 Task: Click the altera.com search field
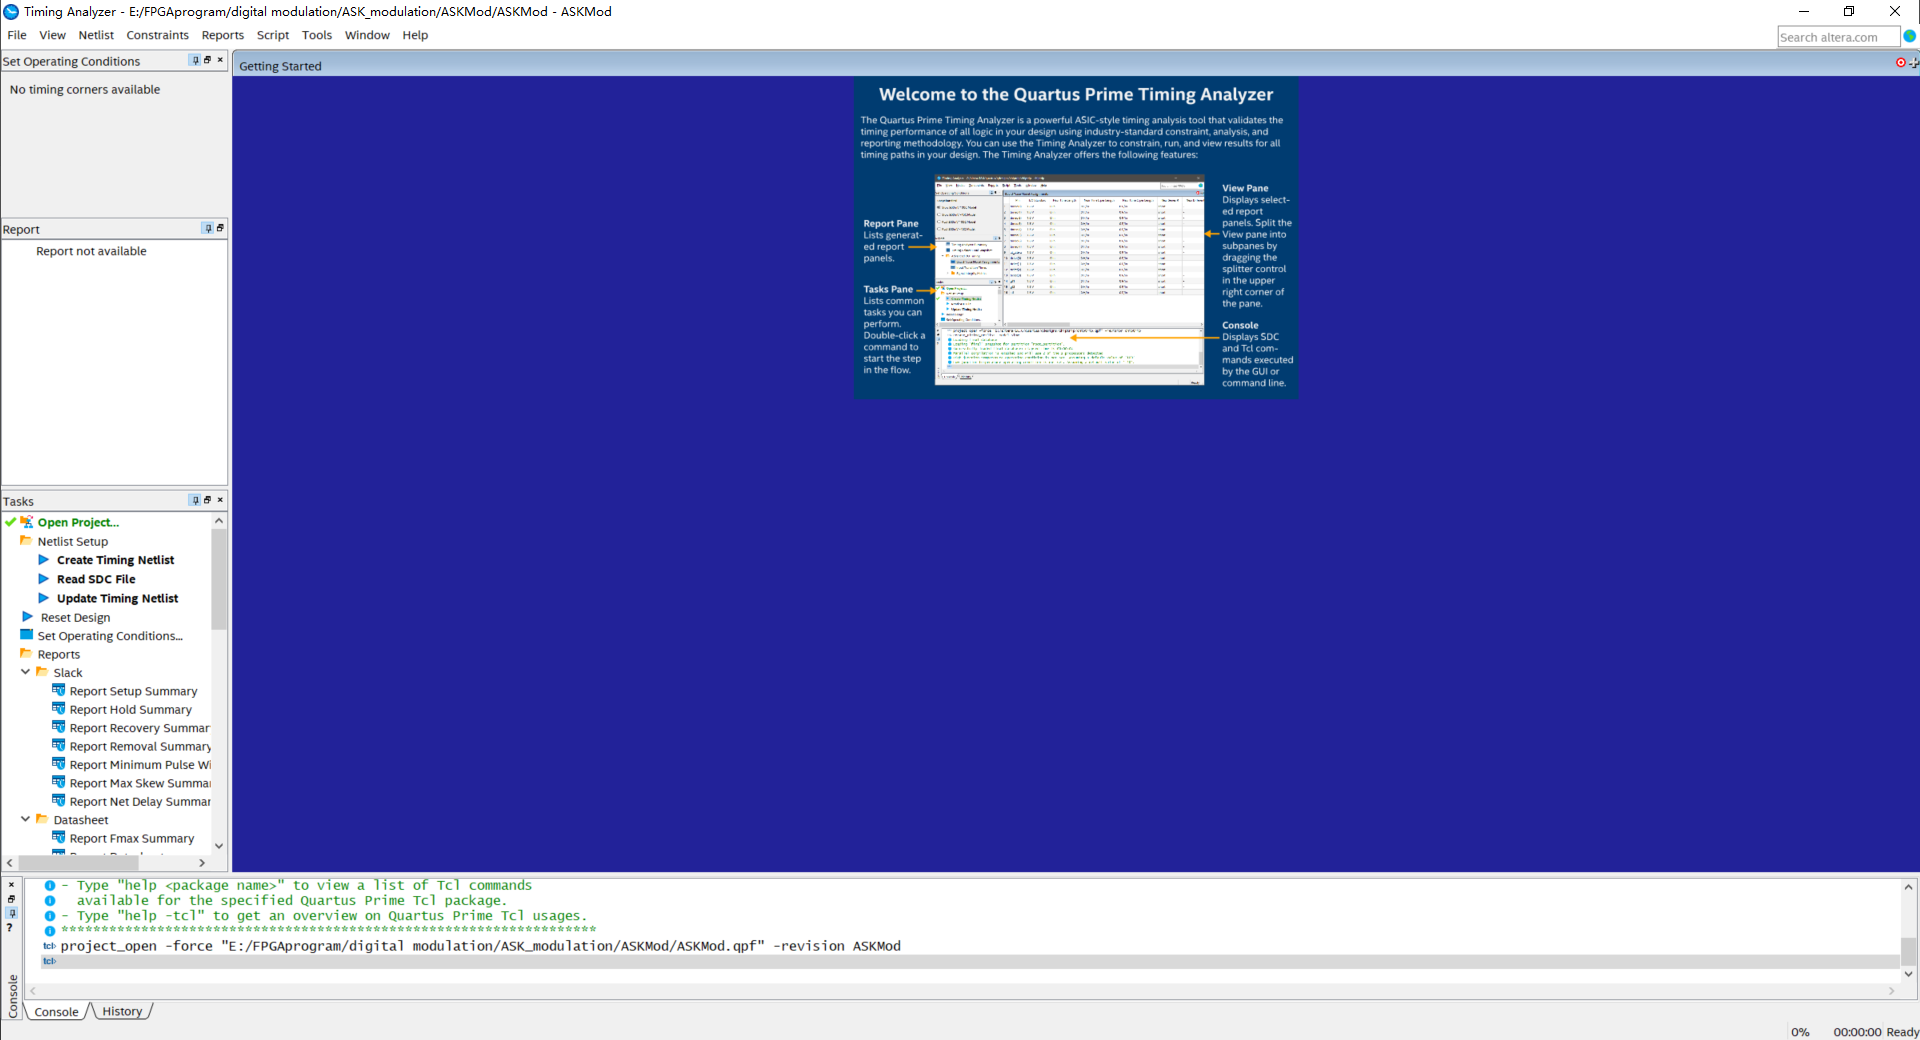click(x=1838, y=36)
